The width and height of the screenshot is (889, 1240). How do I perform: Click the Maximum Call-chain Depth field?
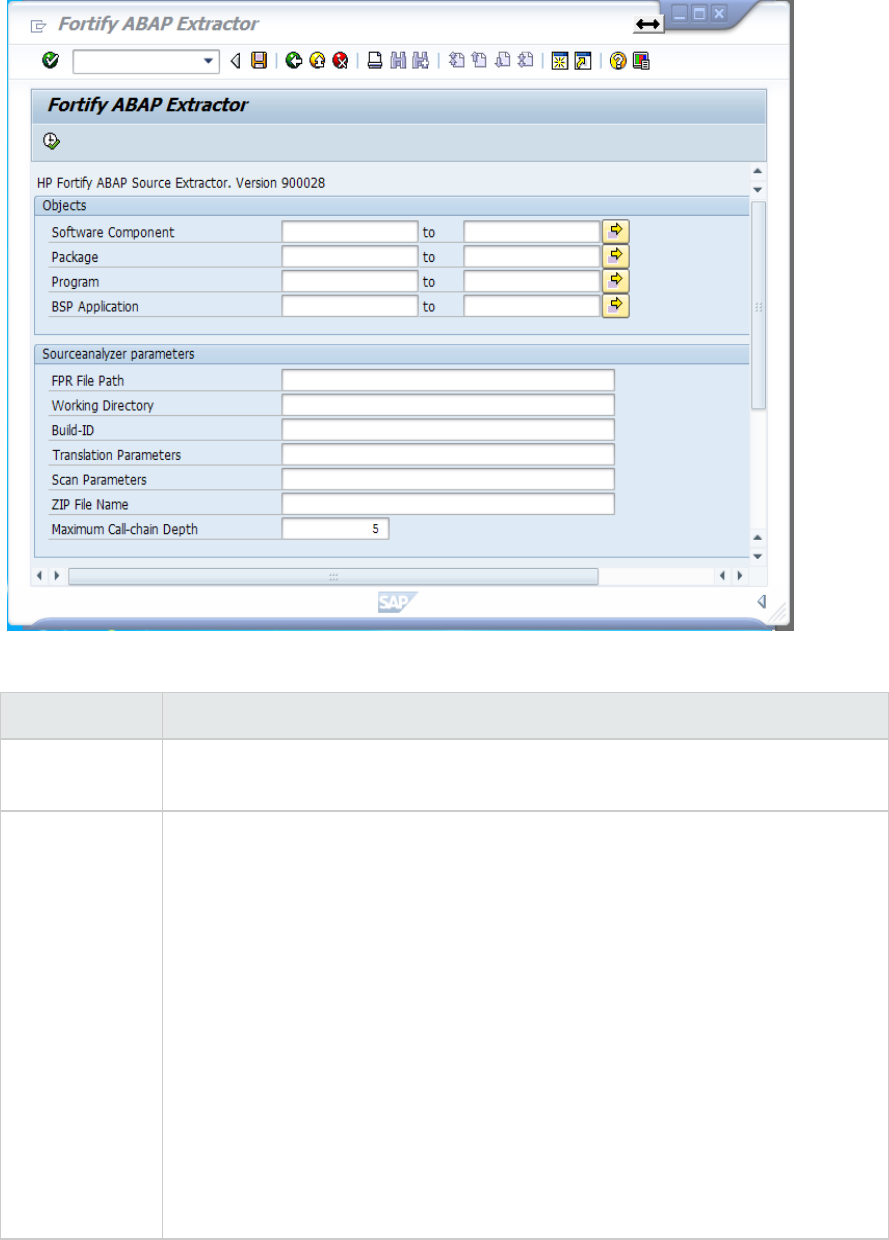click(335, 529)
